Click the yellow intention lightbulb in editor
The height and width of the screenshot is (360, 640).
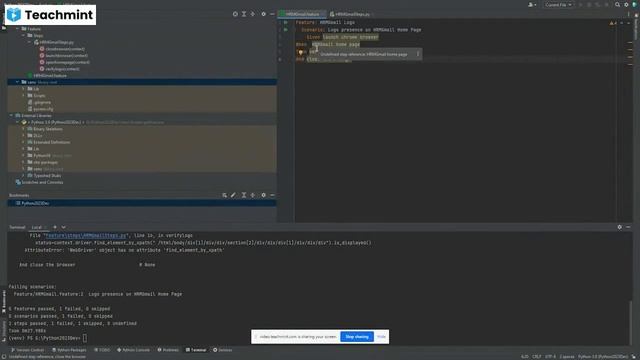point(301,52)
